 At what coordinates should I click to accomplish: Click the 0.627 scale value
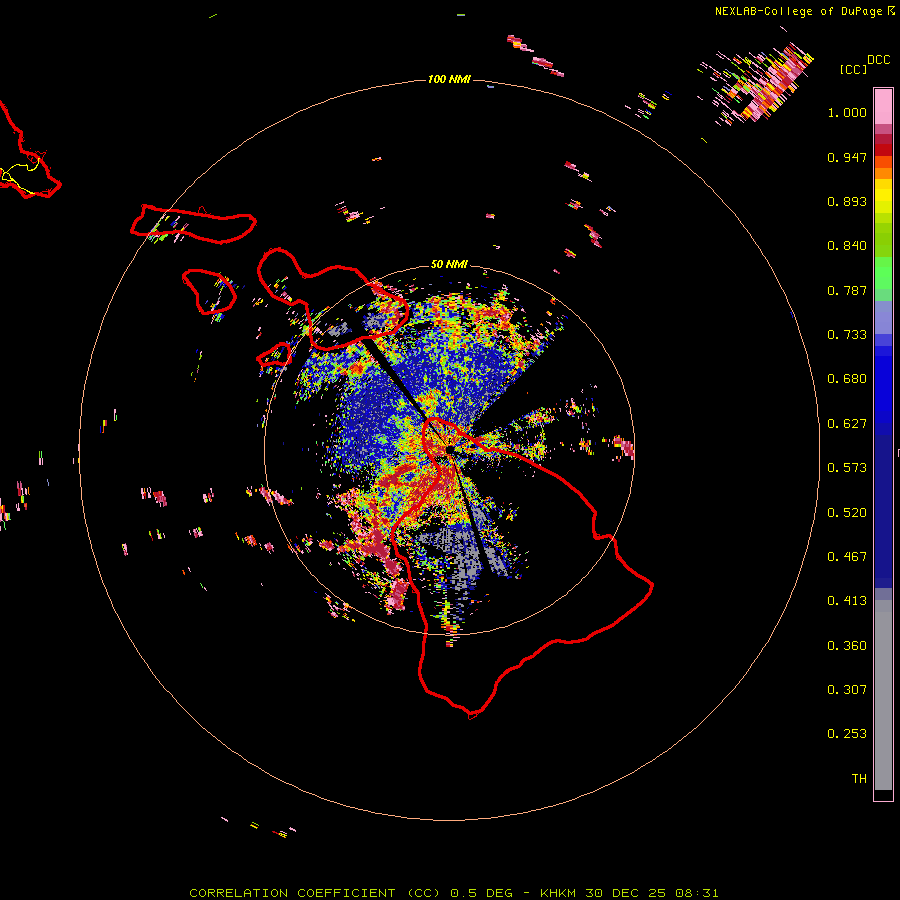click(847, 424)
